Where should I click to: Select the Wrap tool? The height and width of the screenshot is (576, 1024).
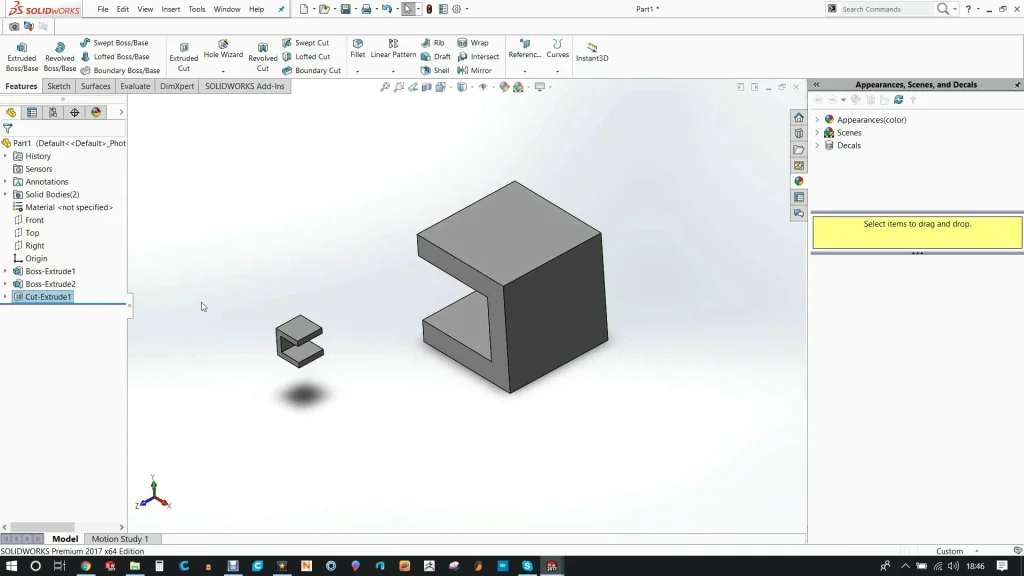473,42
